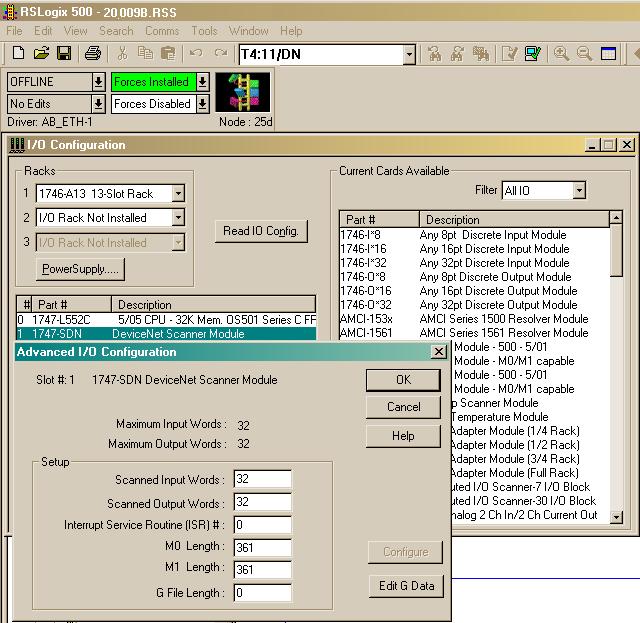Create a new file with toolbar icon
640x623 pixels.
18,53
